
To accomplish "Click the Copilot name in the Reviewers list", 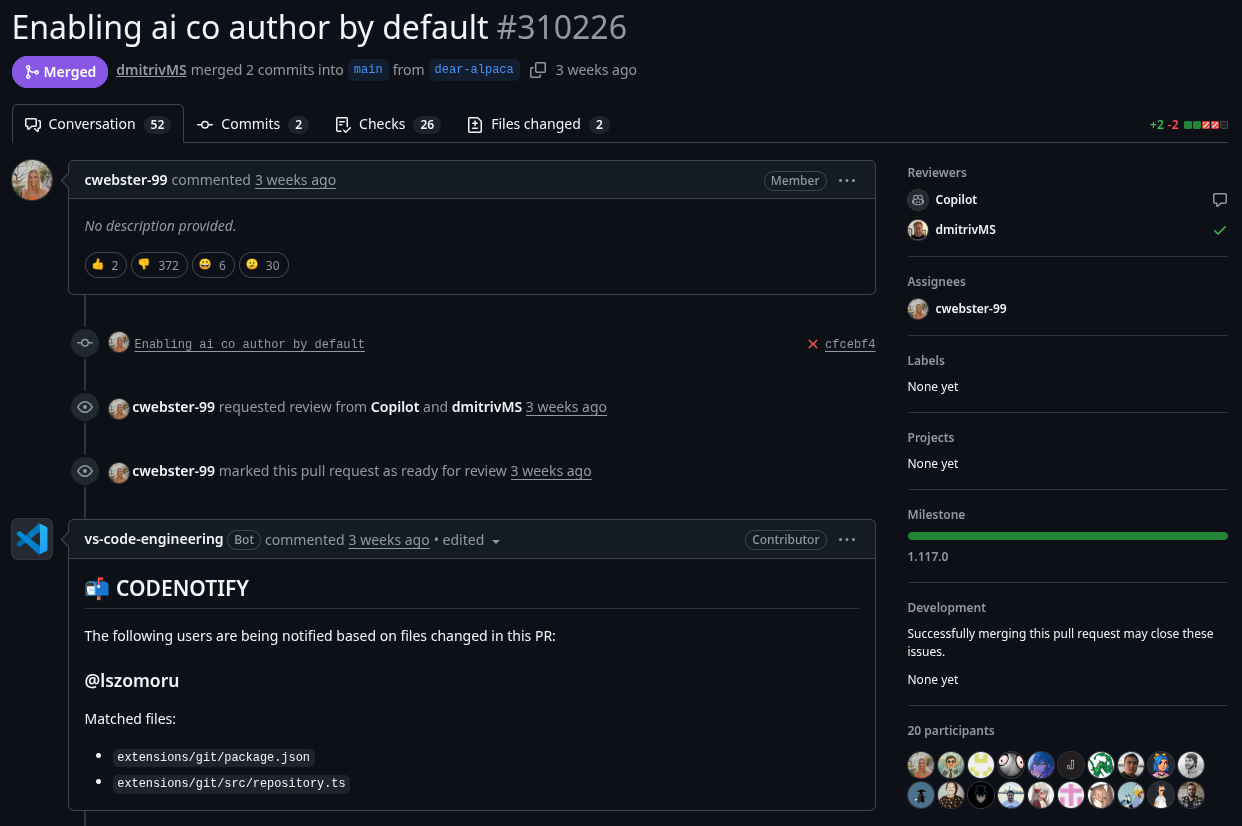I will pyautogui.click(x=956, y=200).
